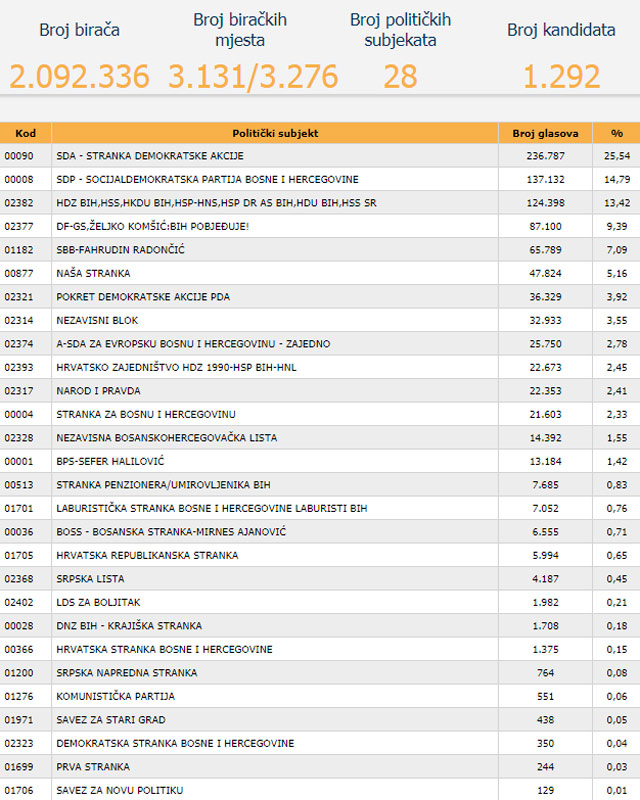Click the Naša Stranka party name
The height and width of the screenshot is (800, 640).
coord(93,273)
